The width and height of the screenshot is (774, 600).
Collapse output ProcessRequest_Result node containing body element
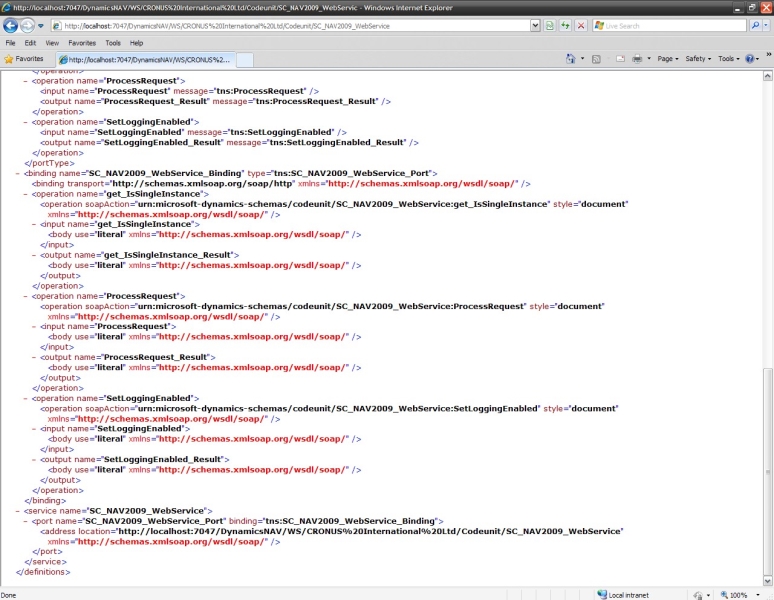click(x=34, y=357)
